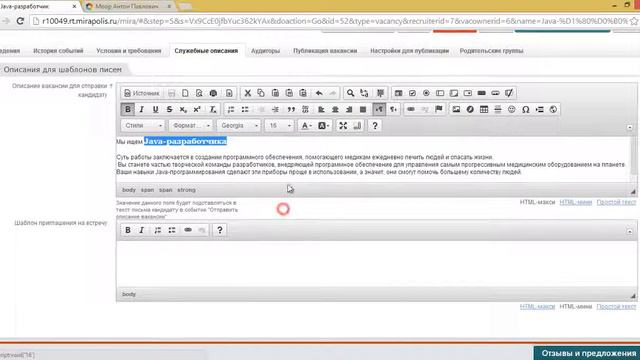Toggle Underline formatting

point(156,109)
